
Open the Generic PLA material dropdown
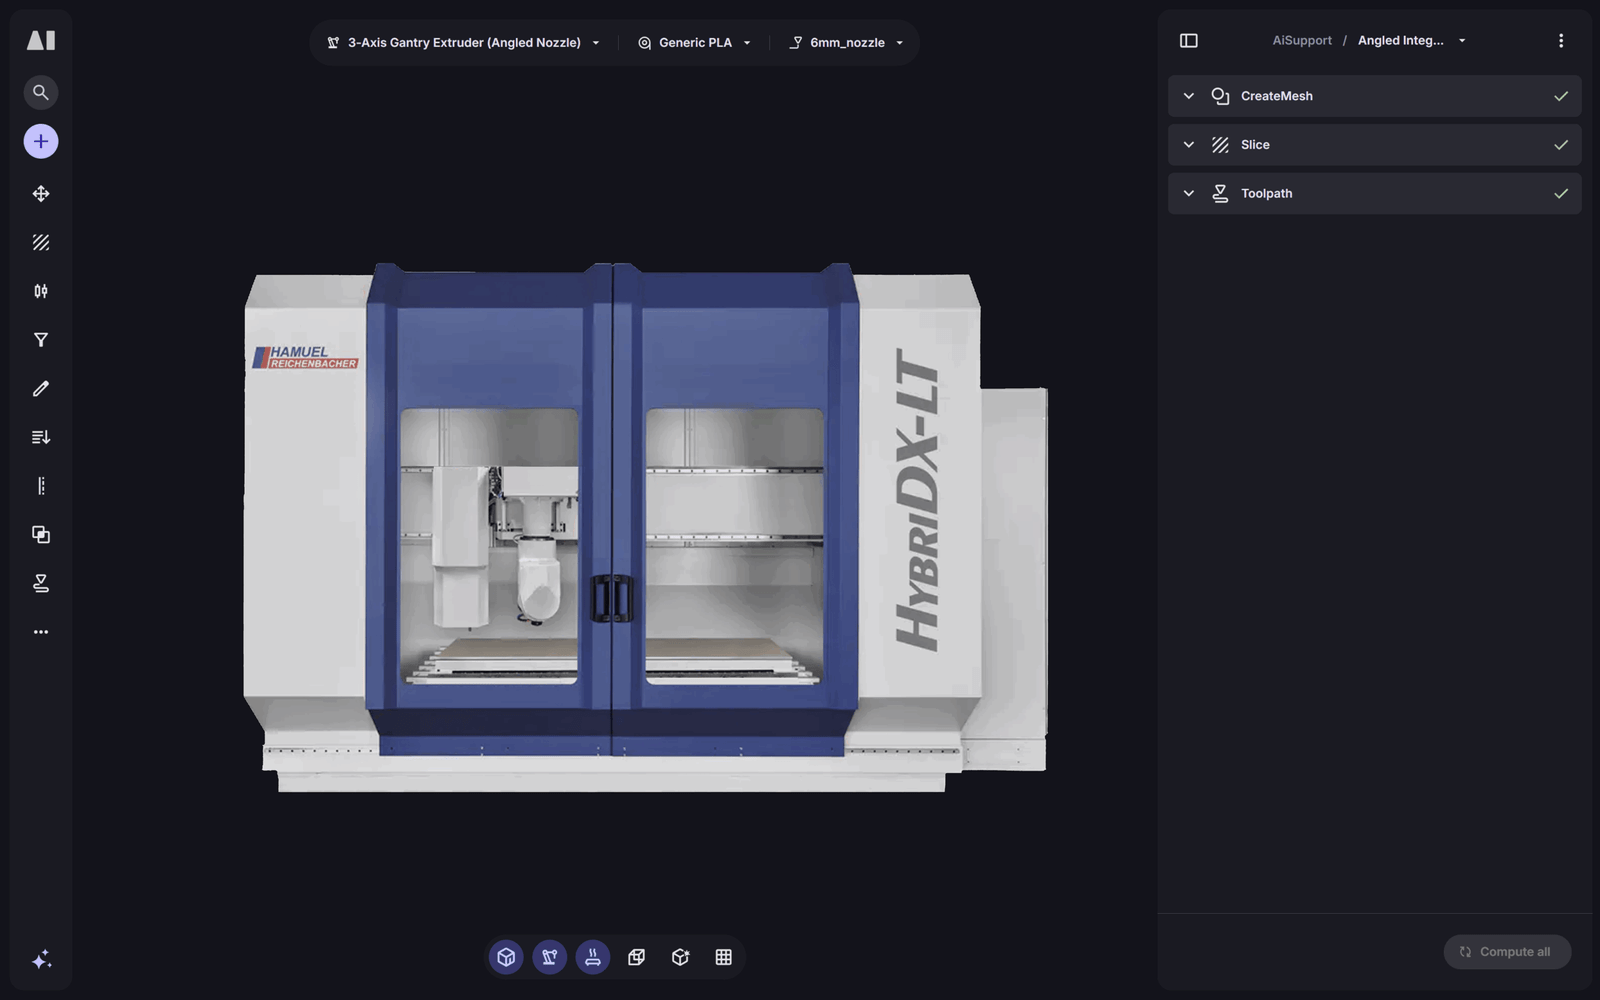[695, 42]
